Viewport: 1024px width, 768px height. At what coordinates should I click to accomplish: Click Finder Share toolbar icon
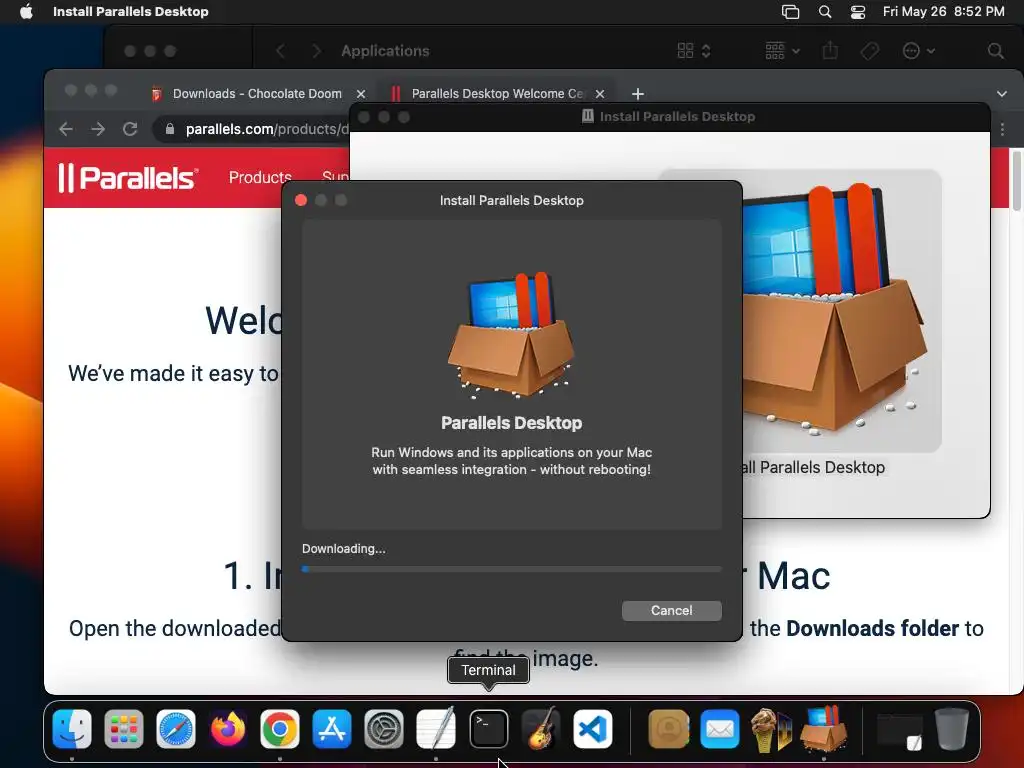[x=830, y=50]
